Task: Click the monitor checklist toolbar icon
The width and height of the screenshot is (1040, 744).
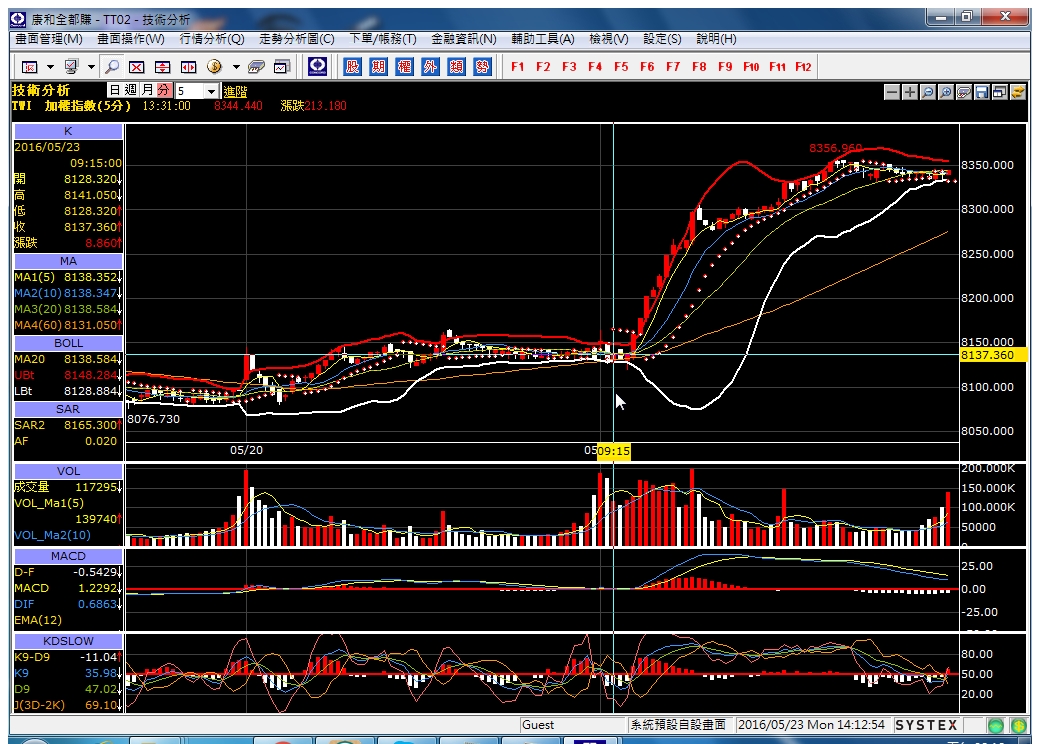Action: [71, 66]
